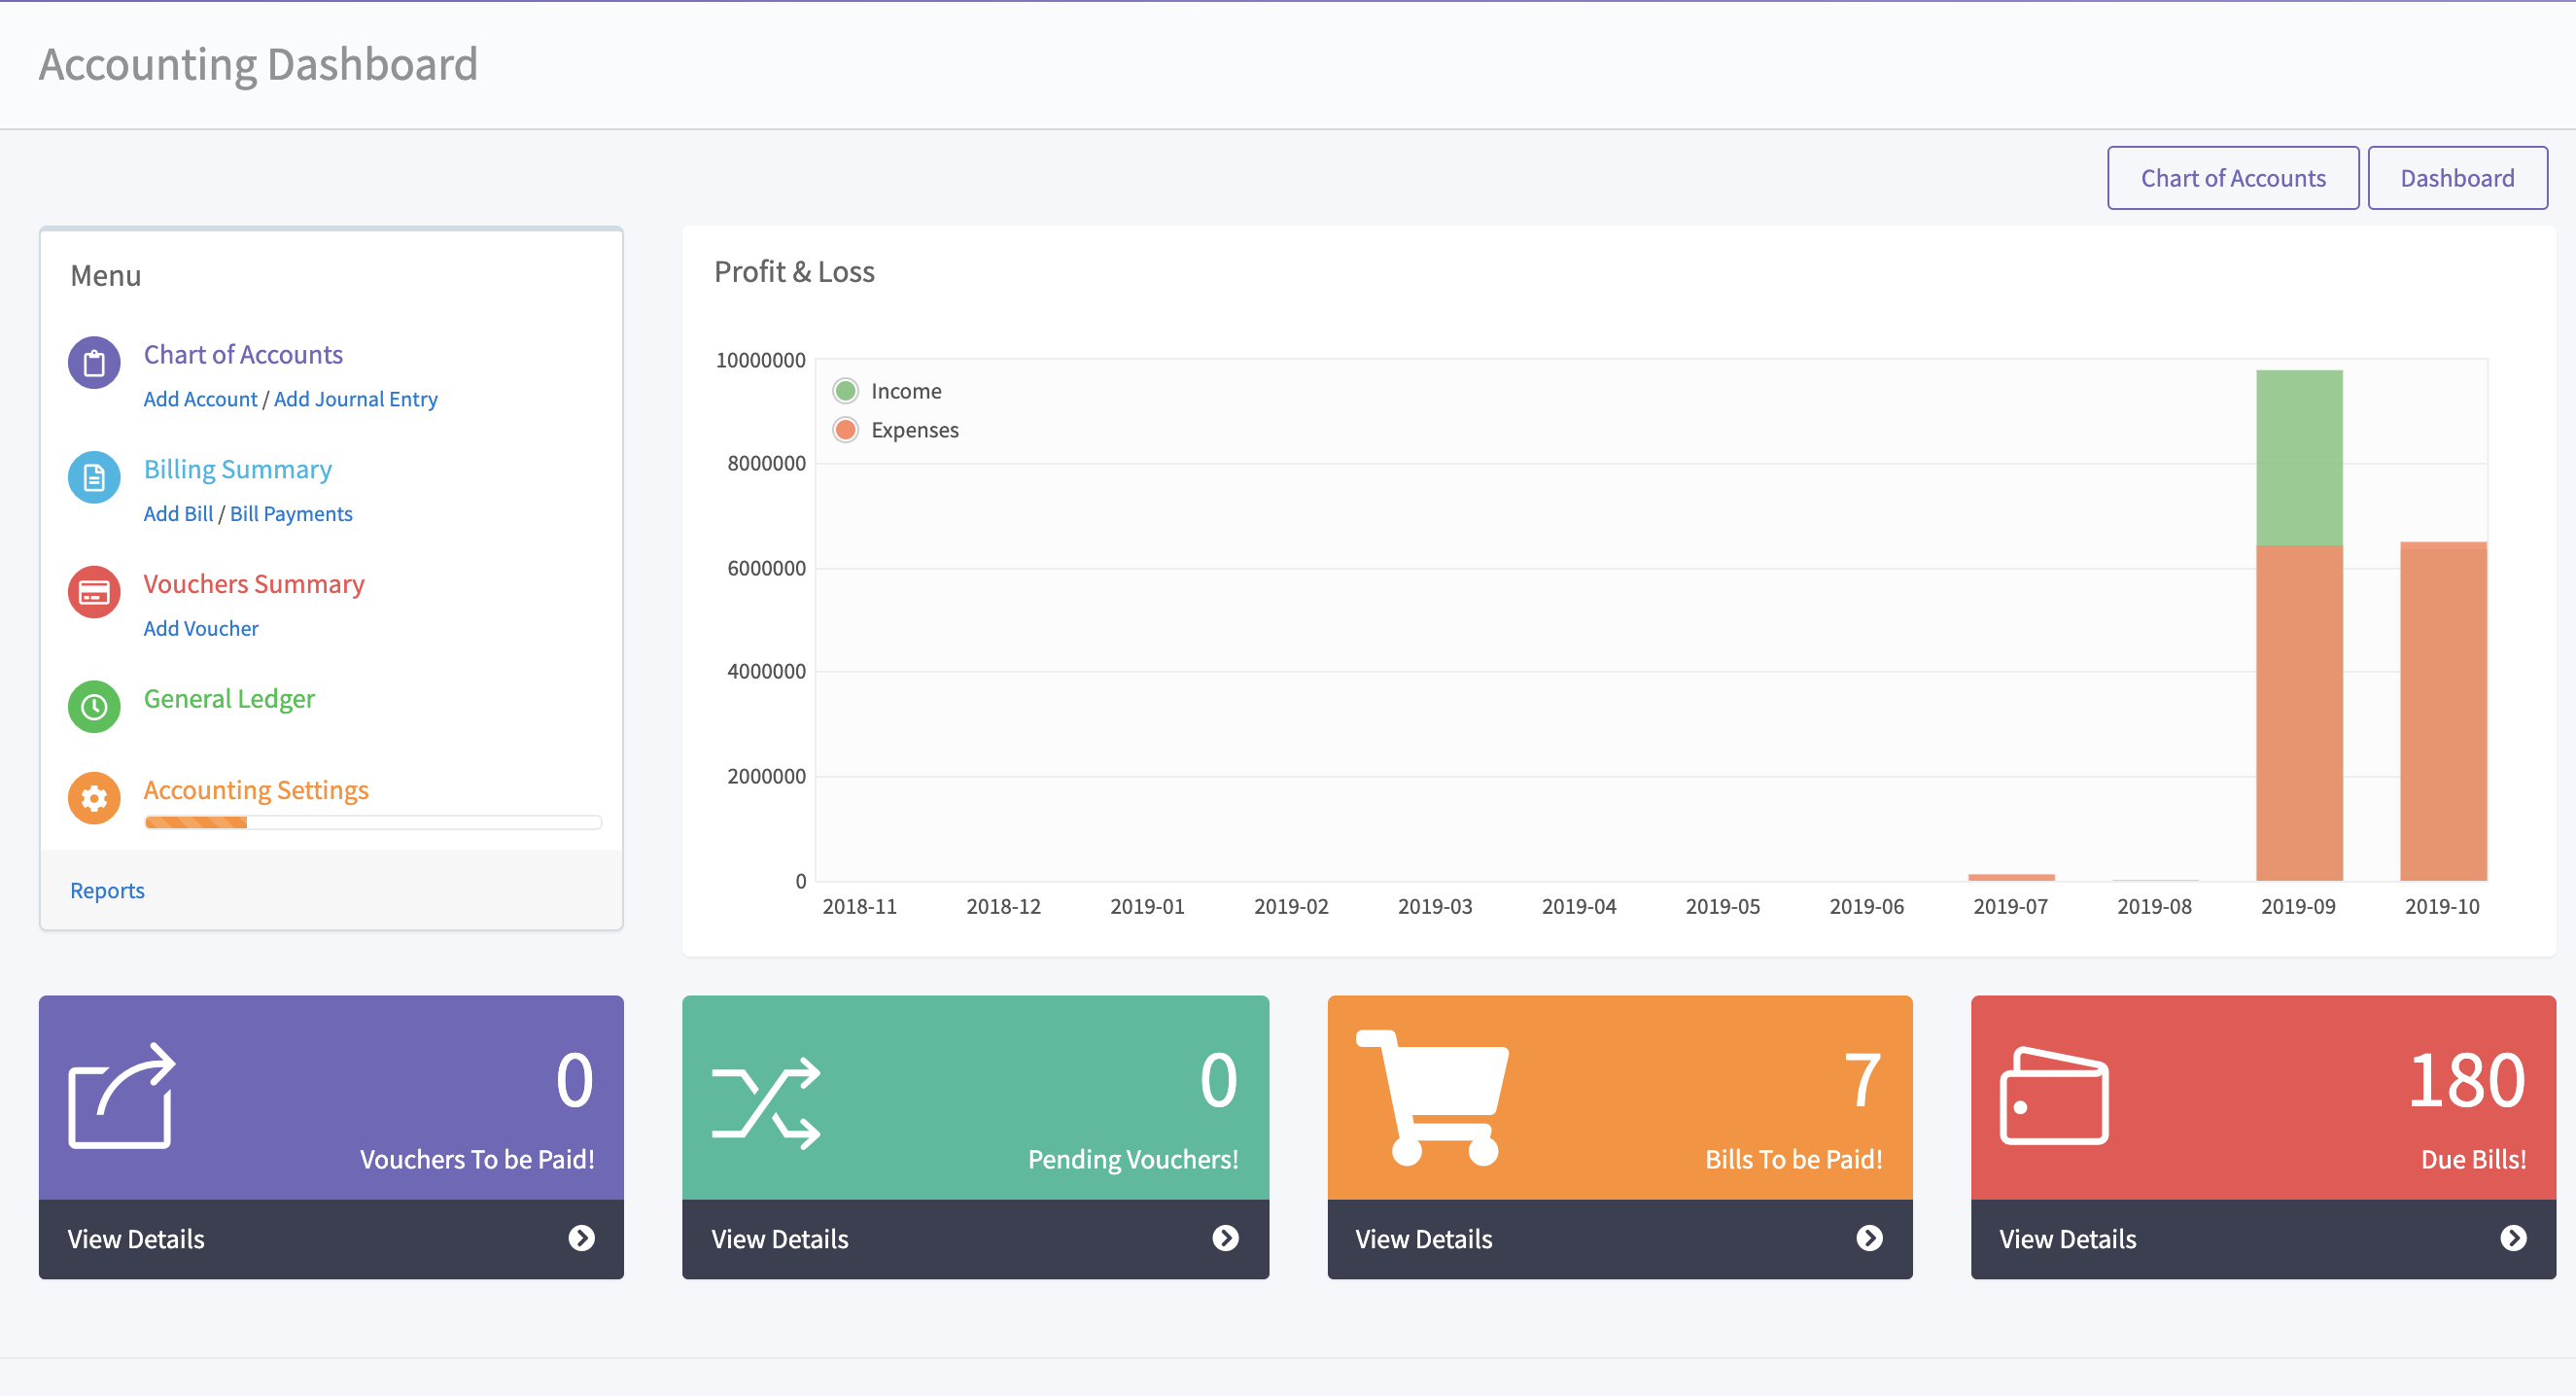Expand View Details arrow under Pending Vouchers
This screenshot has width=2576, height=1396.
pos(1224,1238)
